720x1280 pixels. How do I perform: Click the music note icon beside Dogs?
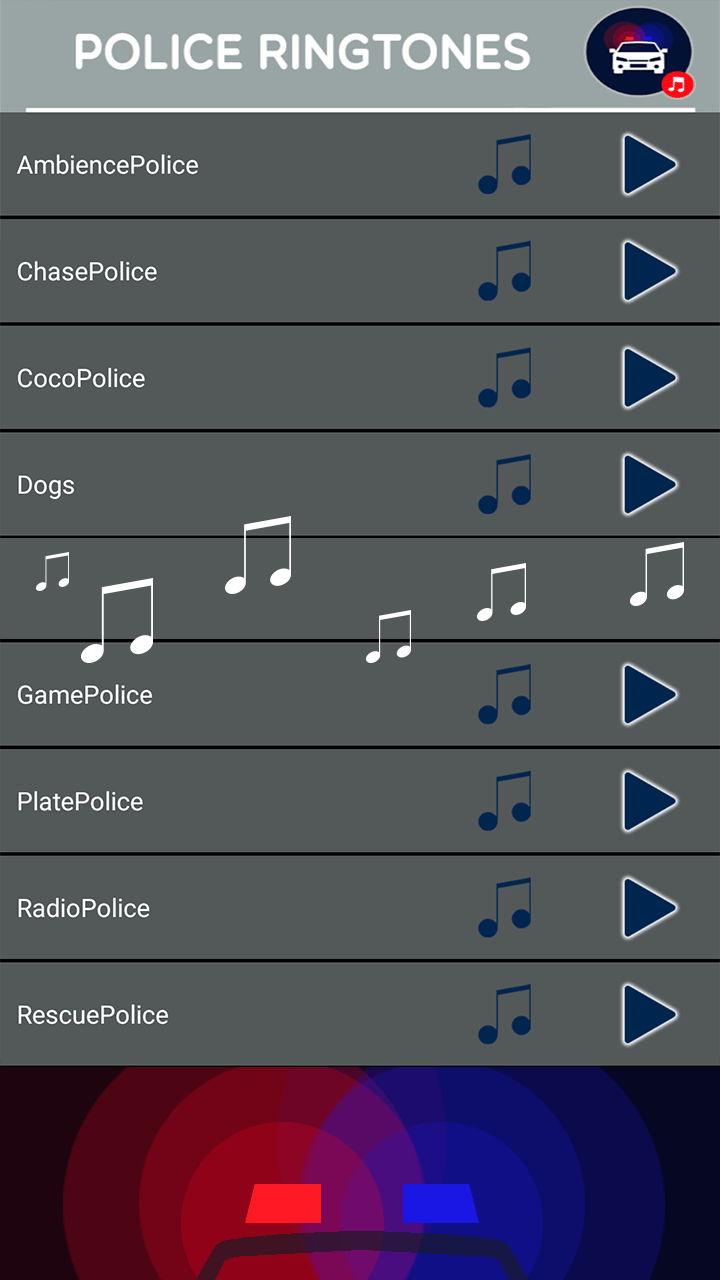(x=505, y=484)
